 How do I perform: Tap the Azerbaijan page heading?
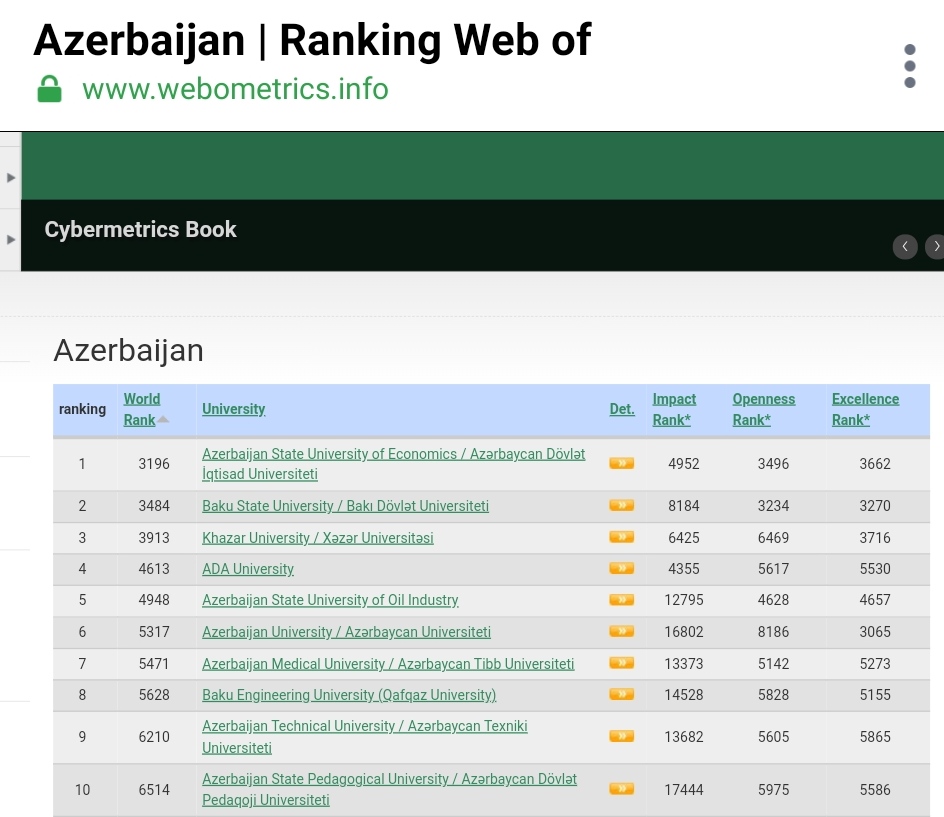click(x=129, y=351)
